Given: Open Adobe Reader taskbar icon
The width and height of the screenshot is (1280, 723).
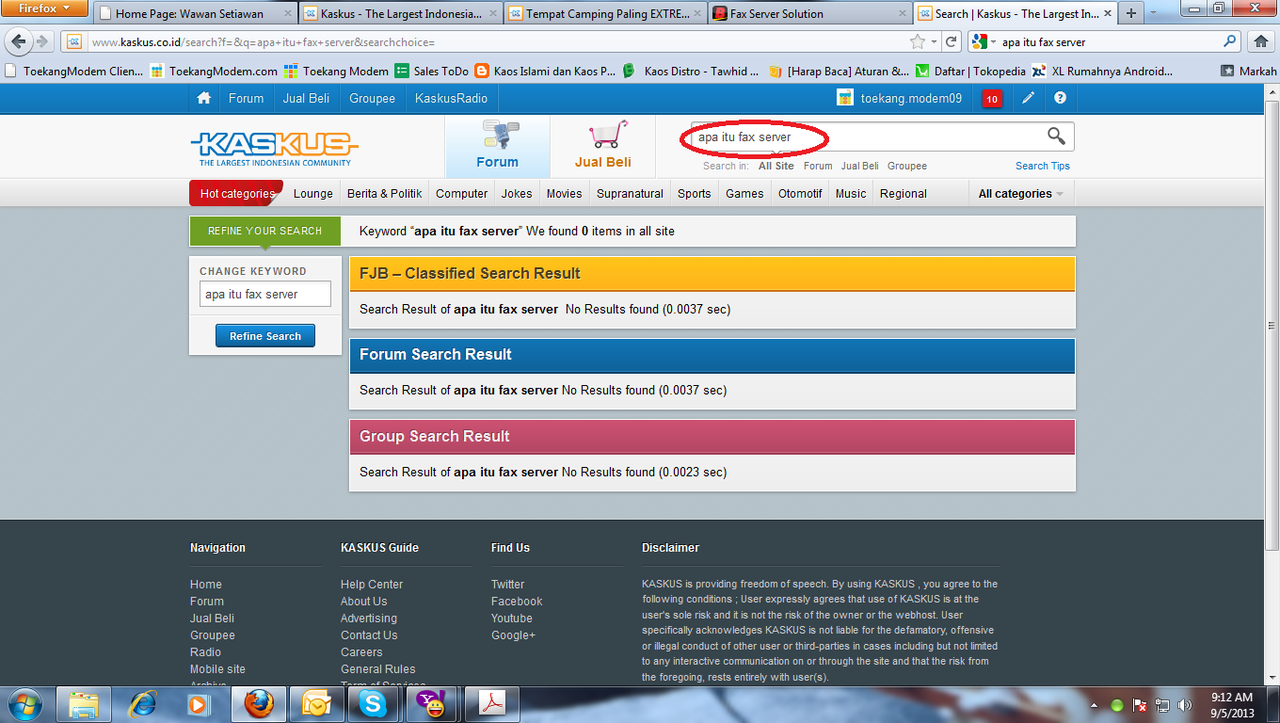Looking at the screenshot, I should pos(491,704).
